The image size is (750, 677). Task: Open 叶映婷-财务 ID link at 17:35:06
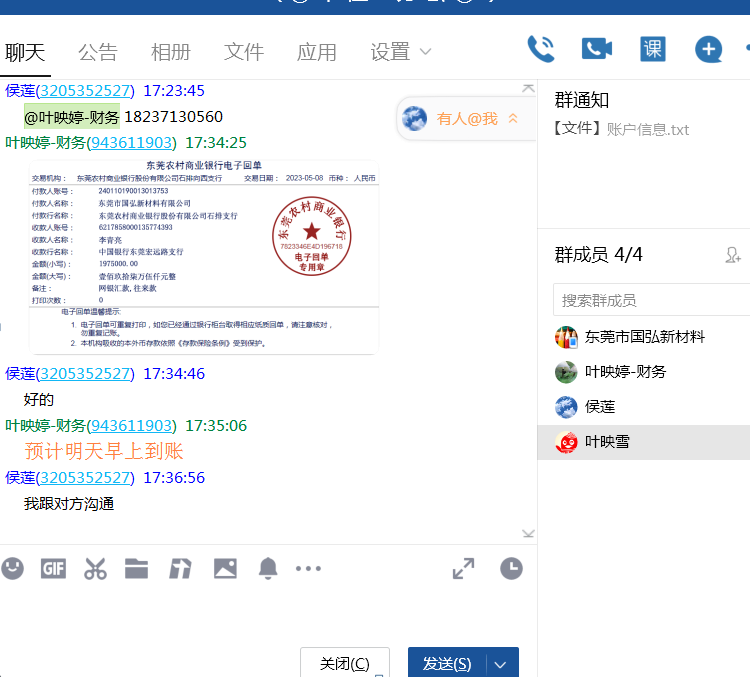click(131, 425)
